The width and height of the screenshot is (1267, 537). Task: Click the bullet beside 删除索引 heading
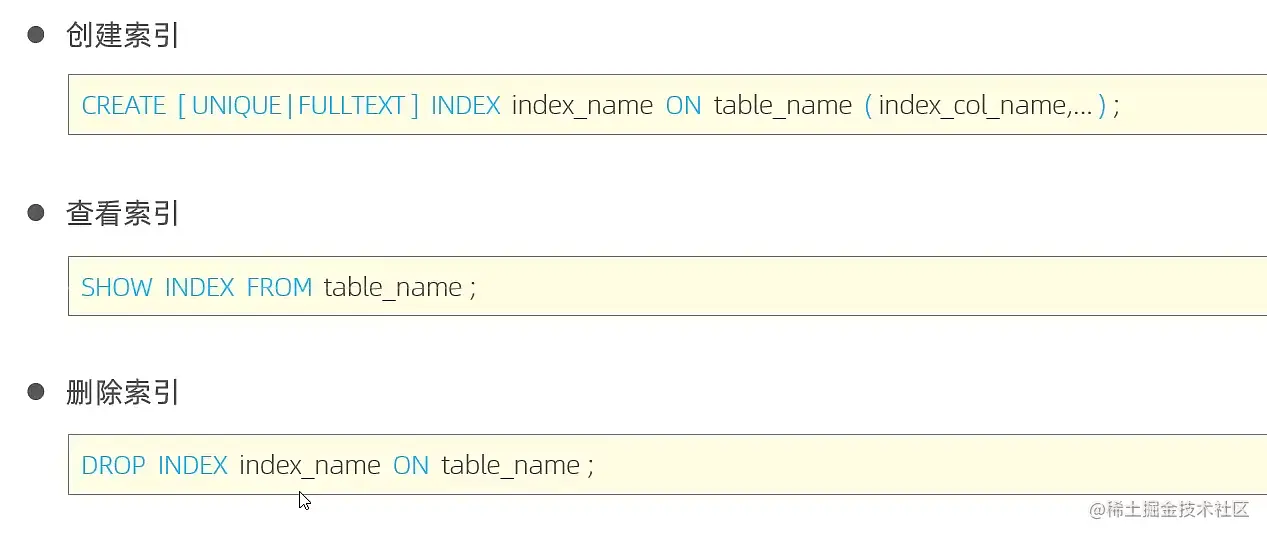pos(36,392)
